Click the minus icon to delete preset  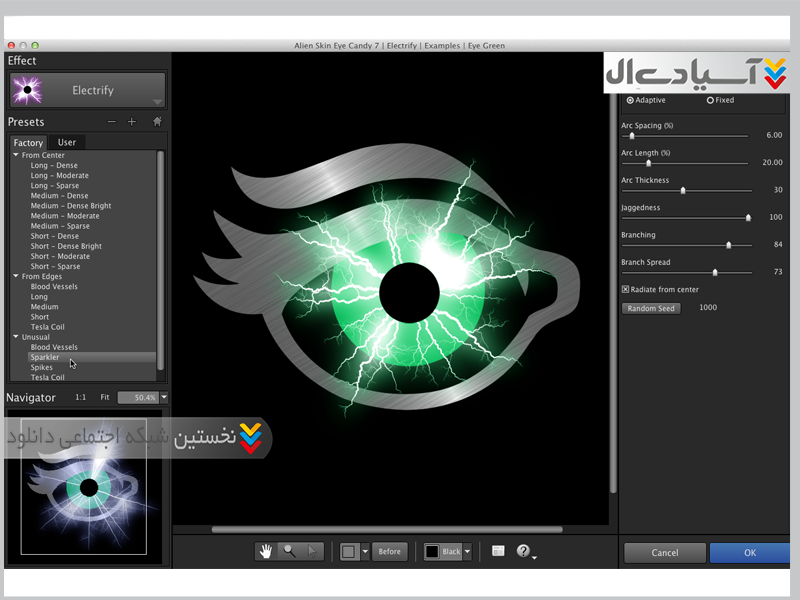click(x=112, y=122)
